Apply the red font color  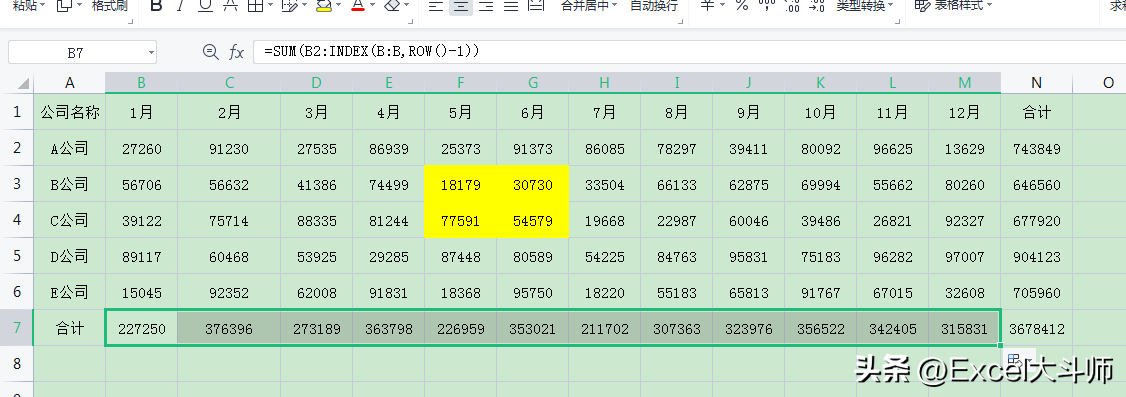point(358,6)
